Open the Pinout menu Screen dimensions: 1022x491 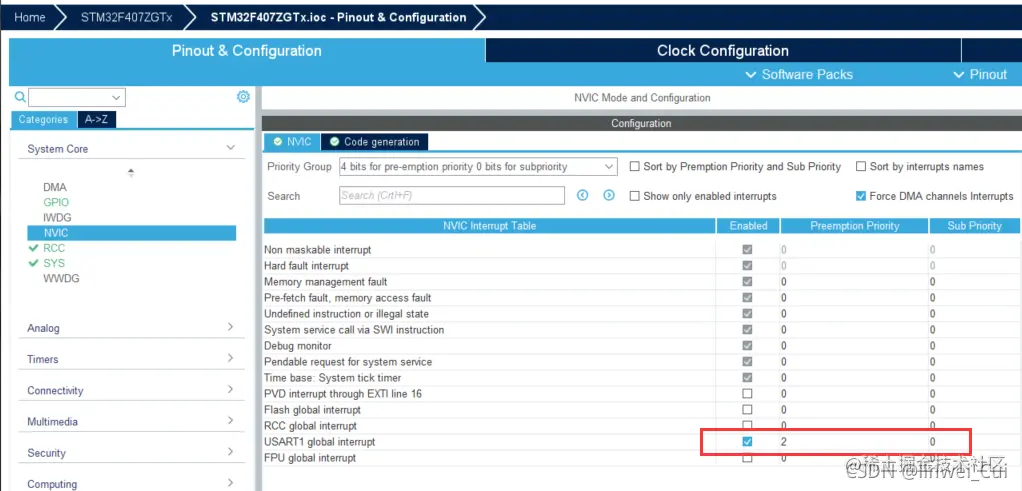coord(980,74)
